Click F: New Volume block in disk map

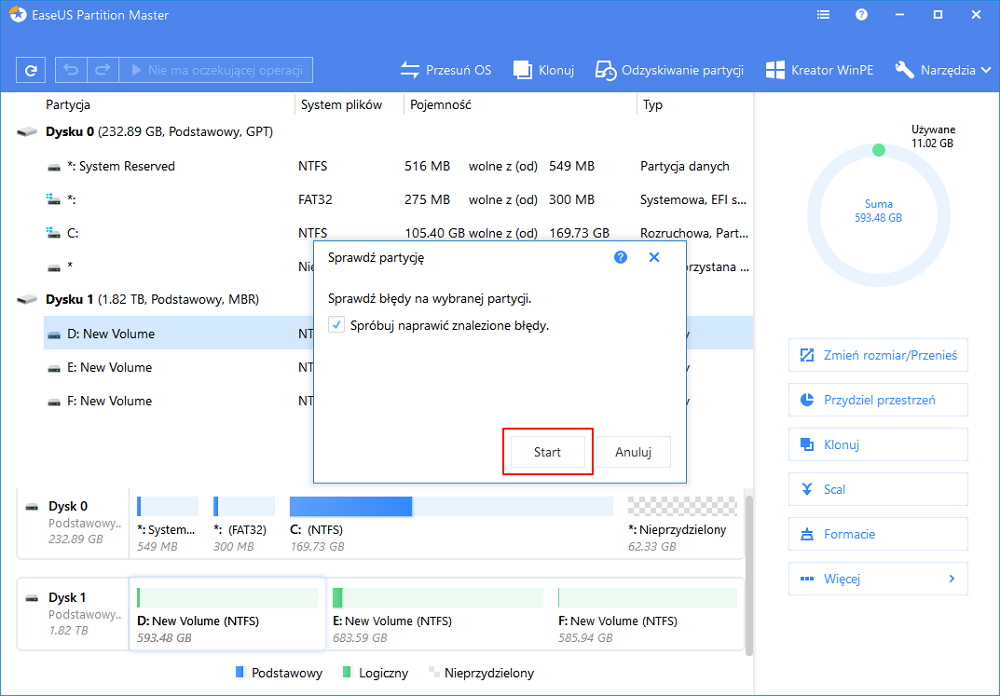coord(647,616)
